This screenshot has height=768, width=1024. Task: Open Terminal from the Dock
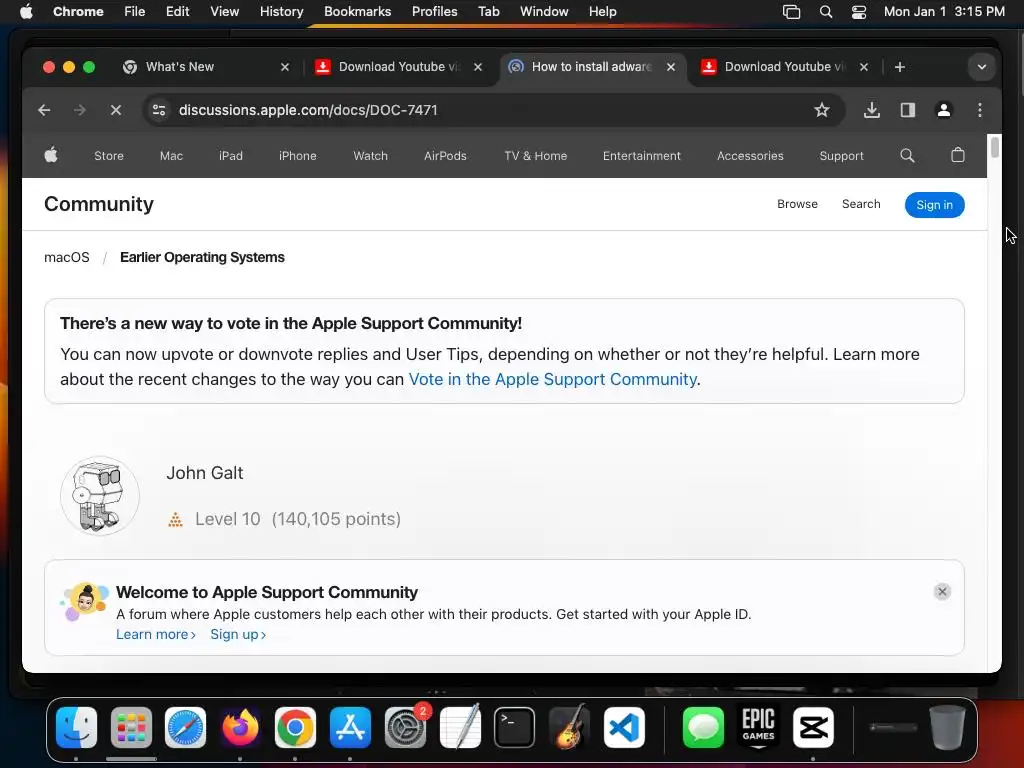pyautogui.click(x=514, y=728)
